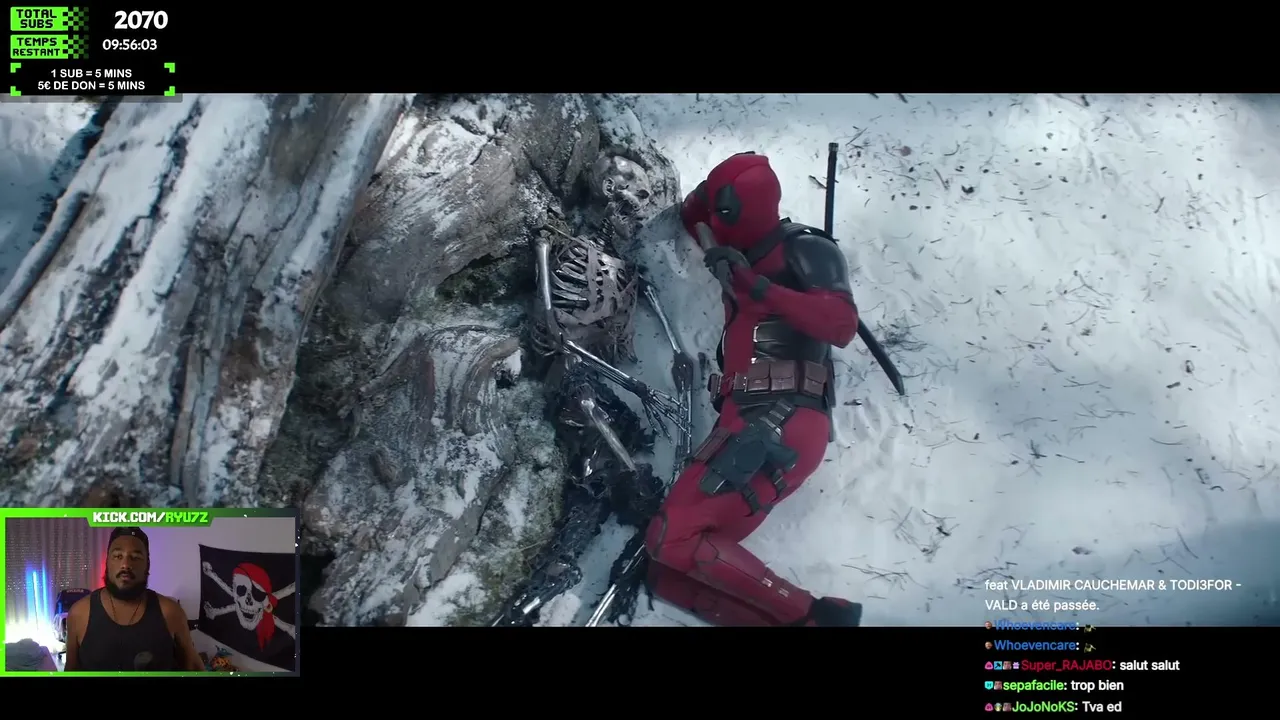Click the badge icons beside JoJoNoKS
The height and width of the screenshot is (720, 1280).
(x=997, y=707)
